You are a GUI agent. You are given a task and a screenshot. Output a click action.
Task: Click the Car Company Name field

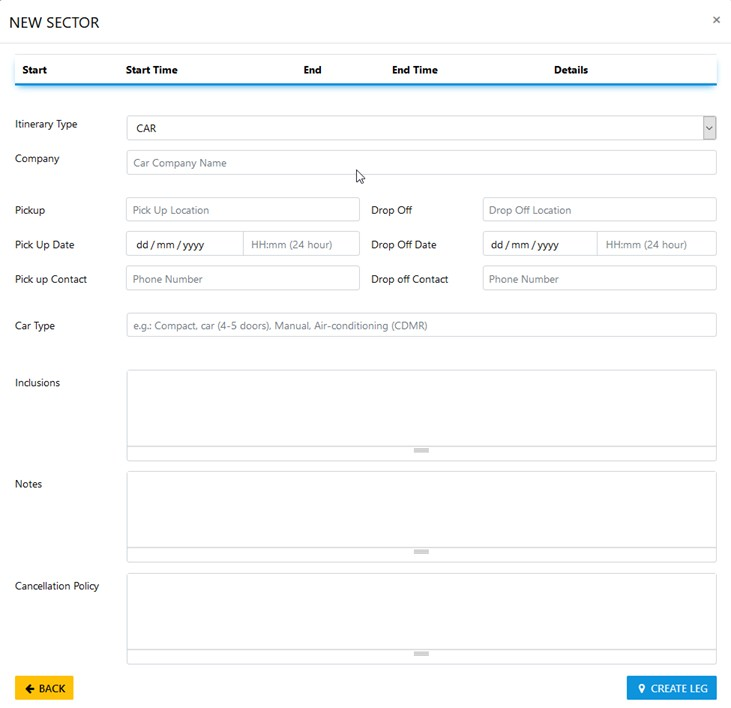(x=420, y=163)
